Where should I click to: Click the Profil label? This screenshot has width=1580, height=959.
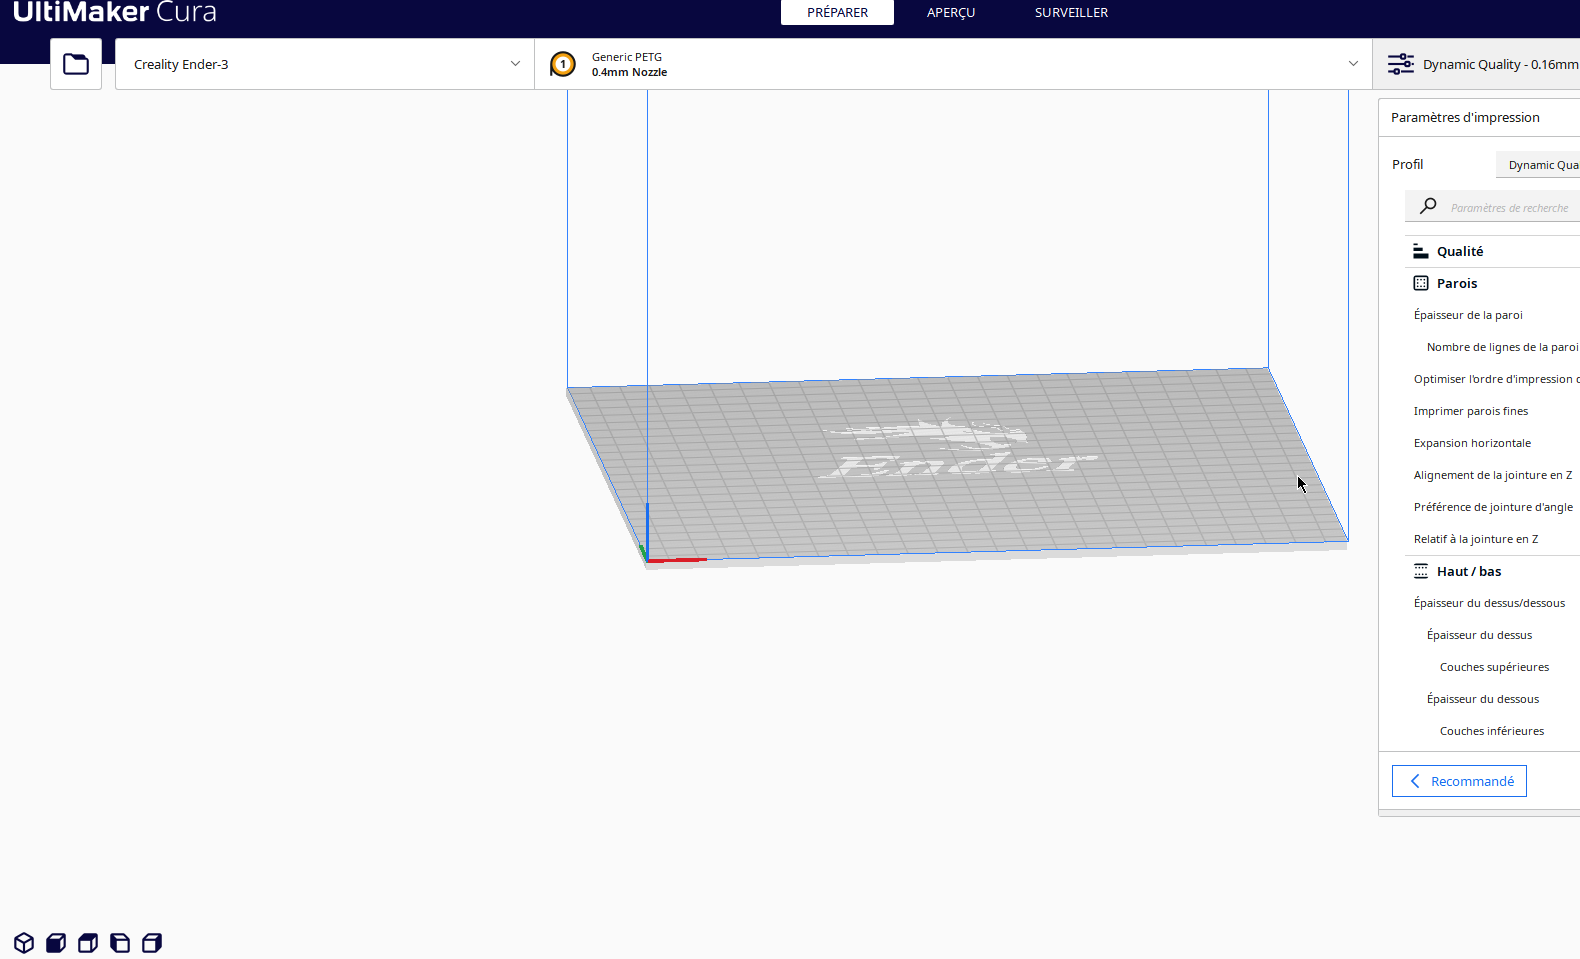point(1407,164)
